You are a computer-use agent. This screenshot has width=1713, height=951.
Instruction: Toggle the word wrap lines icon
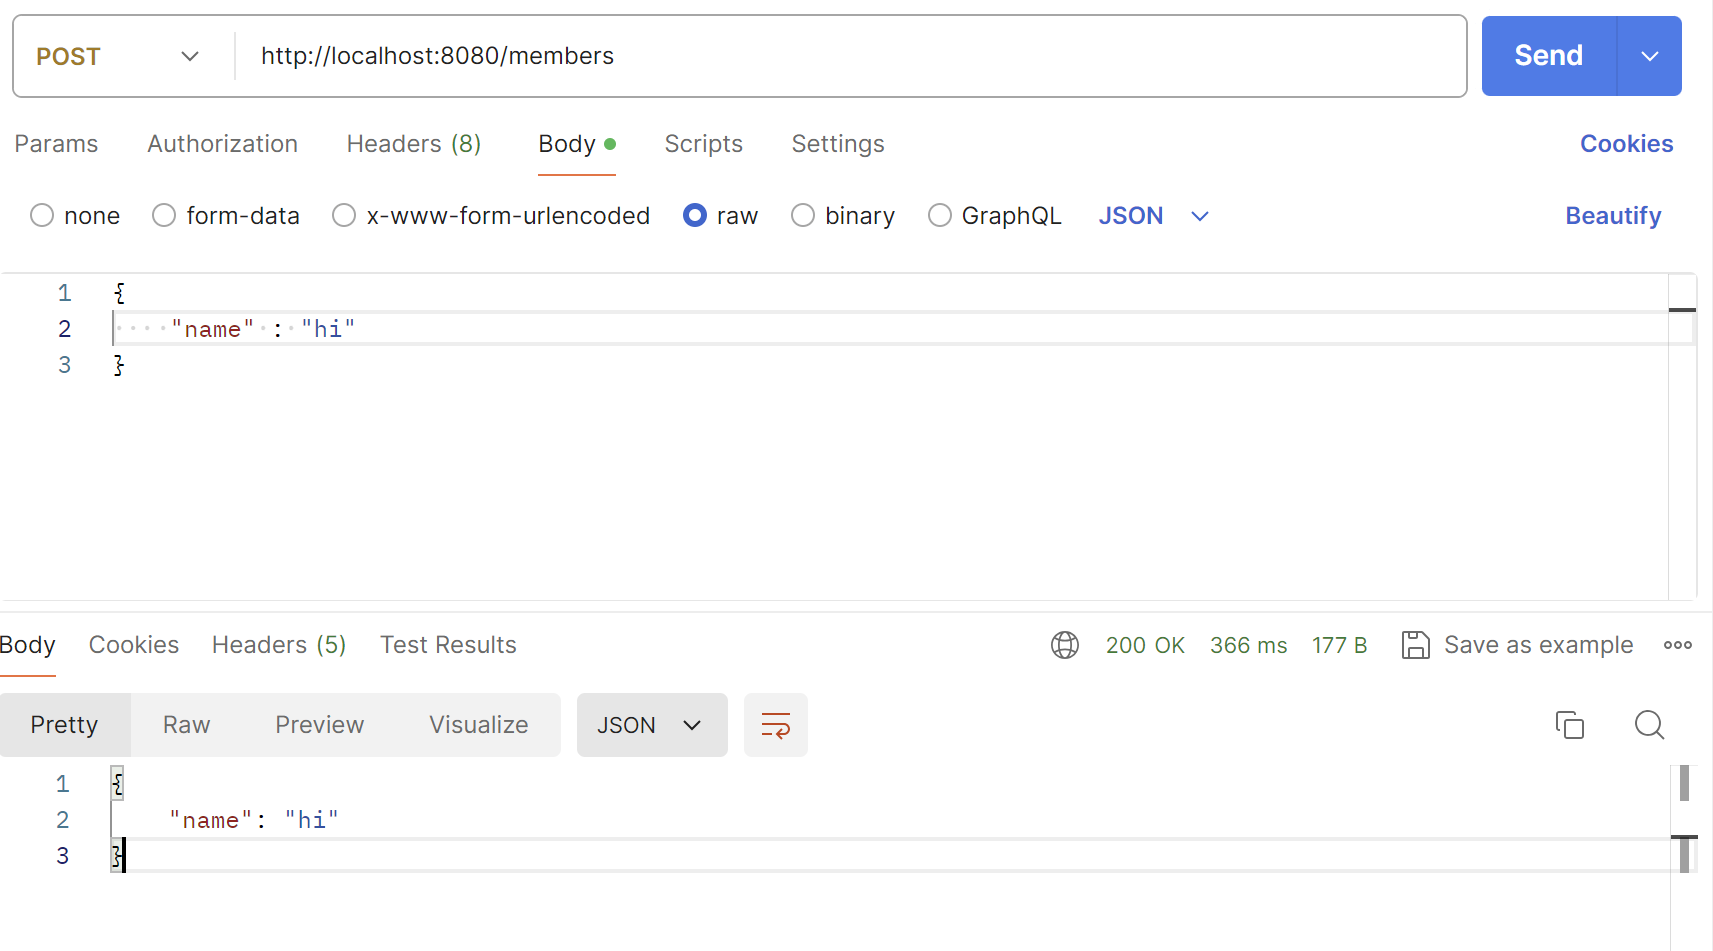(x=776, y=725)
